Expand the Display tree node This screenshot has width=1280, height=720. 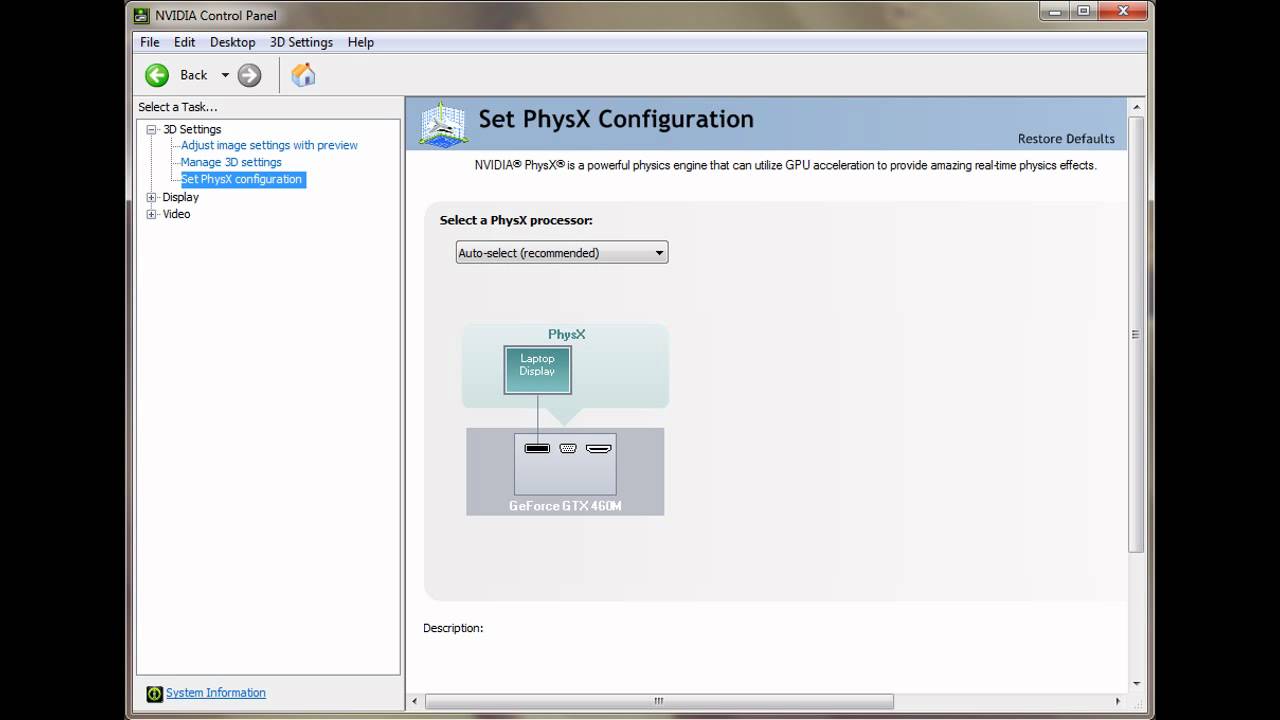152,197
